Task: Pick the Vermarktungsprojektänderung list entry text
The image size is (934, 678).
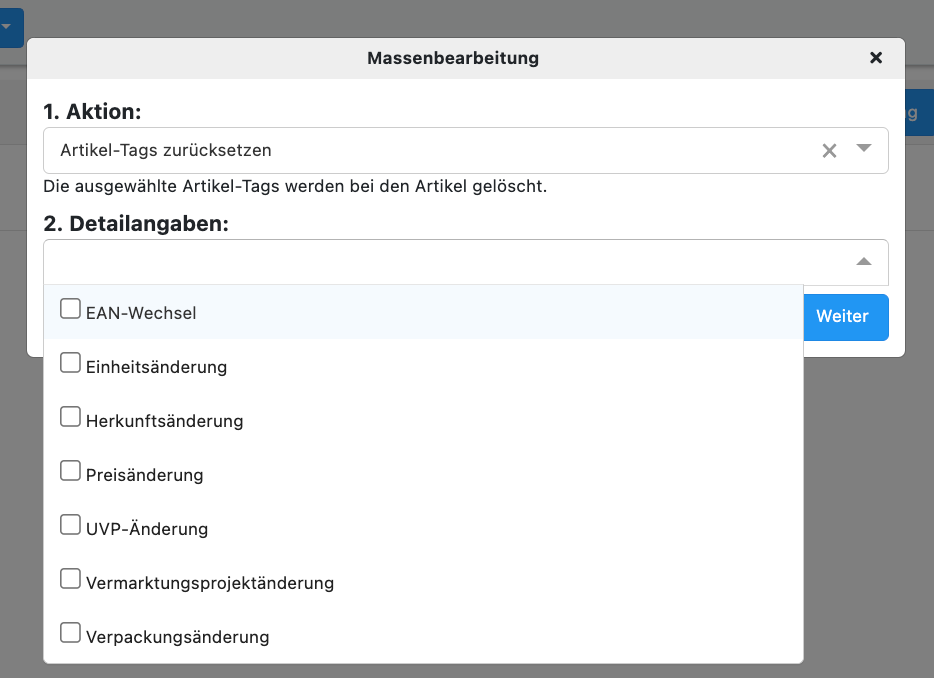Action: 210,583
